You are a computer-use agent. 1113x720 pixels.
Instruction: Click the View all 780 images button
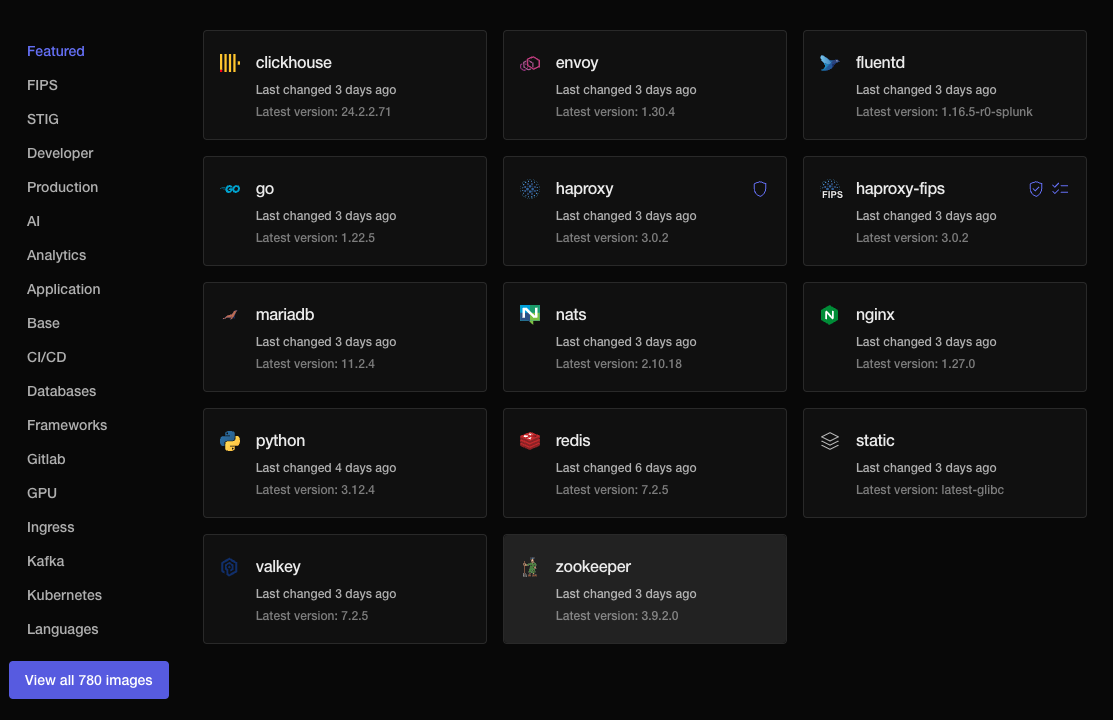click(x=88, y=680)
